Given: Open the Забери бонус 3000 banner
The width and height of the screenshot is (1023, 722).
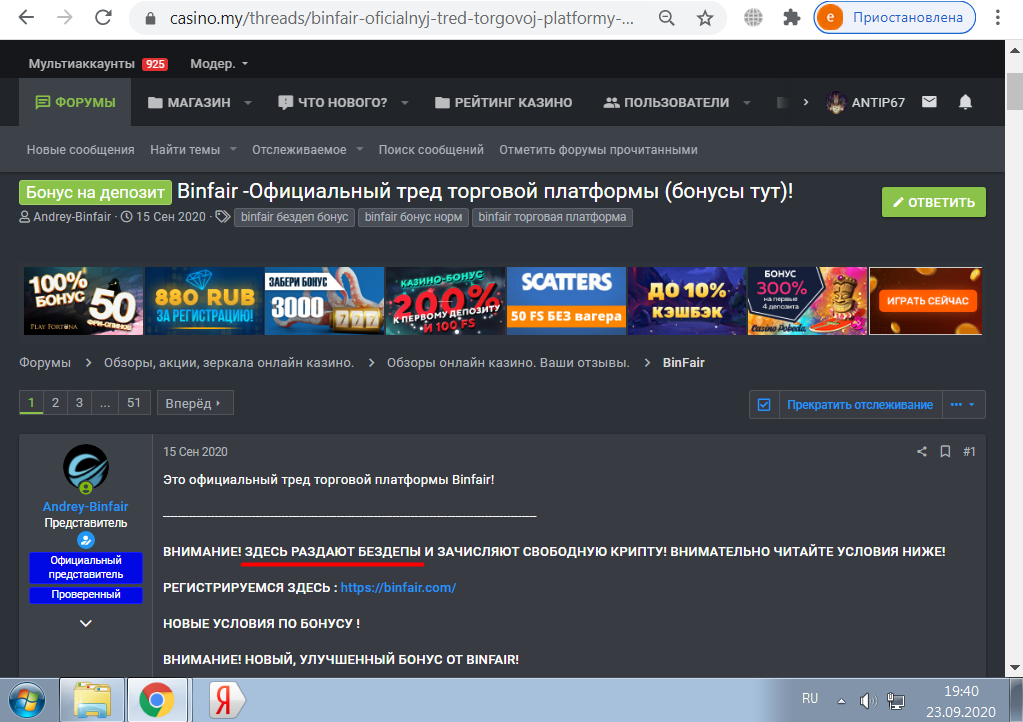Looking at the screenshot, I should tap(324, 301).
